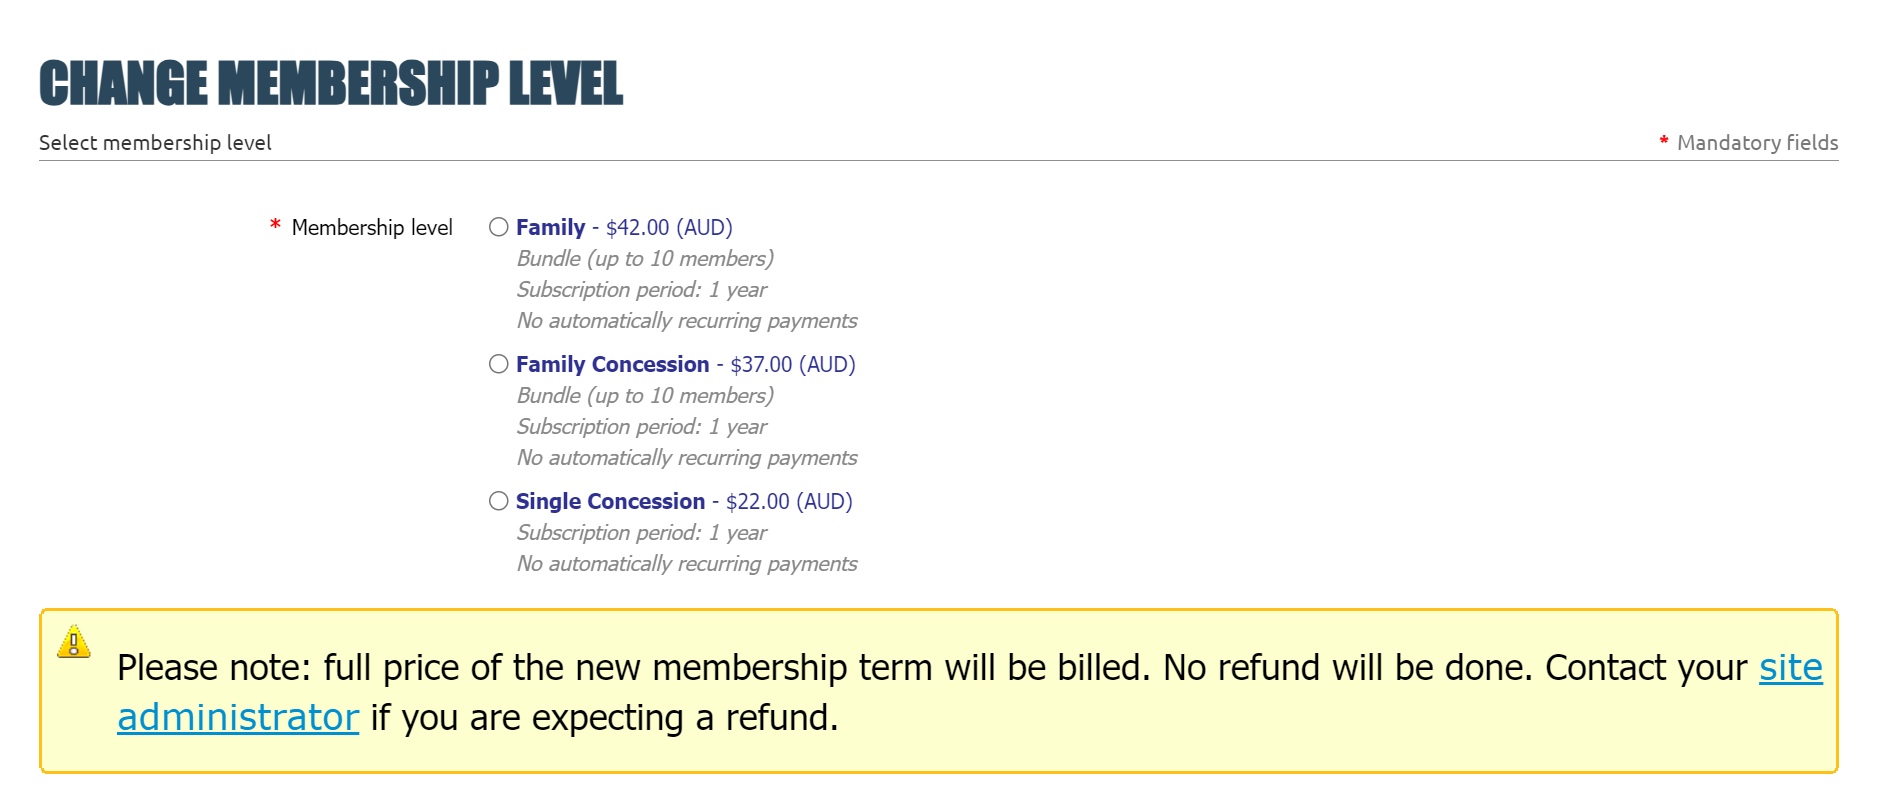The width and height of the screenshot is (1899, 802).
Task: Click the $37.00 (AUD) price text
Action: click(793, 364)
